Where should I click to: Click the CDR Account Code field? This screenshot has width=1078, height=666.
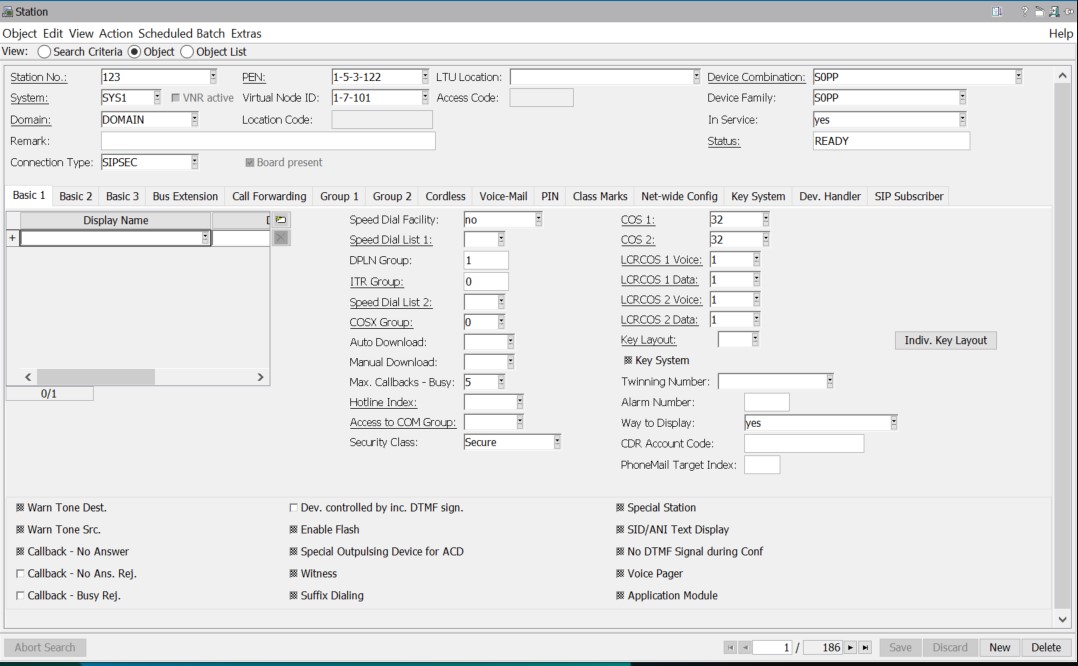click(804, 444)
